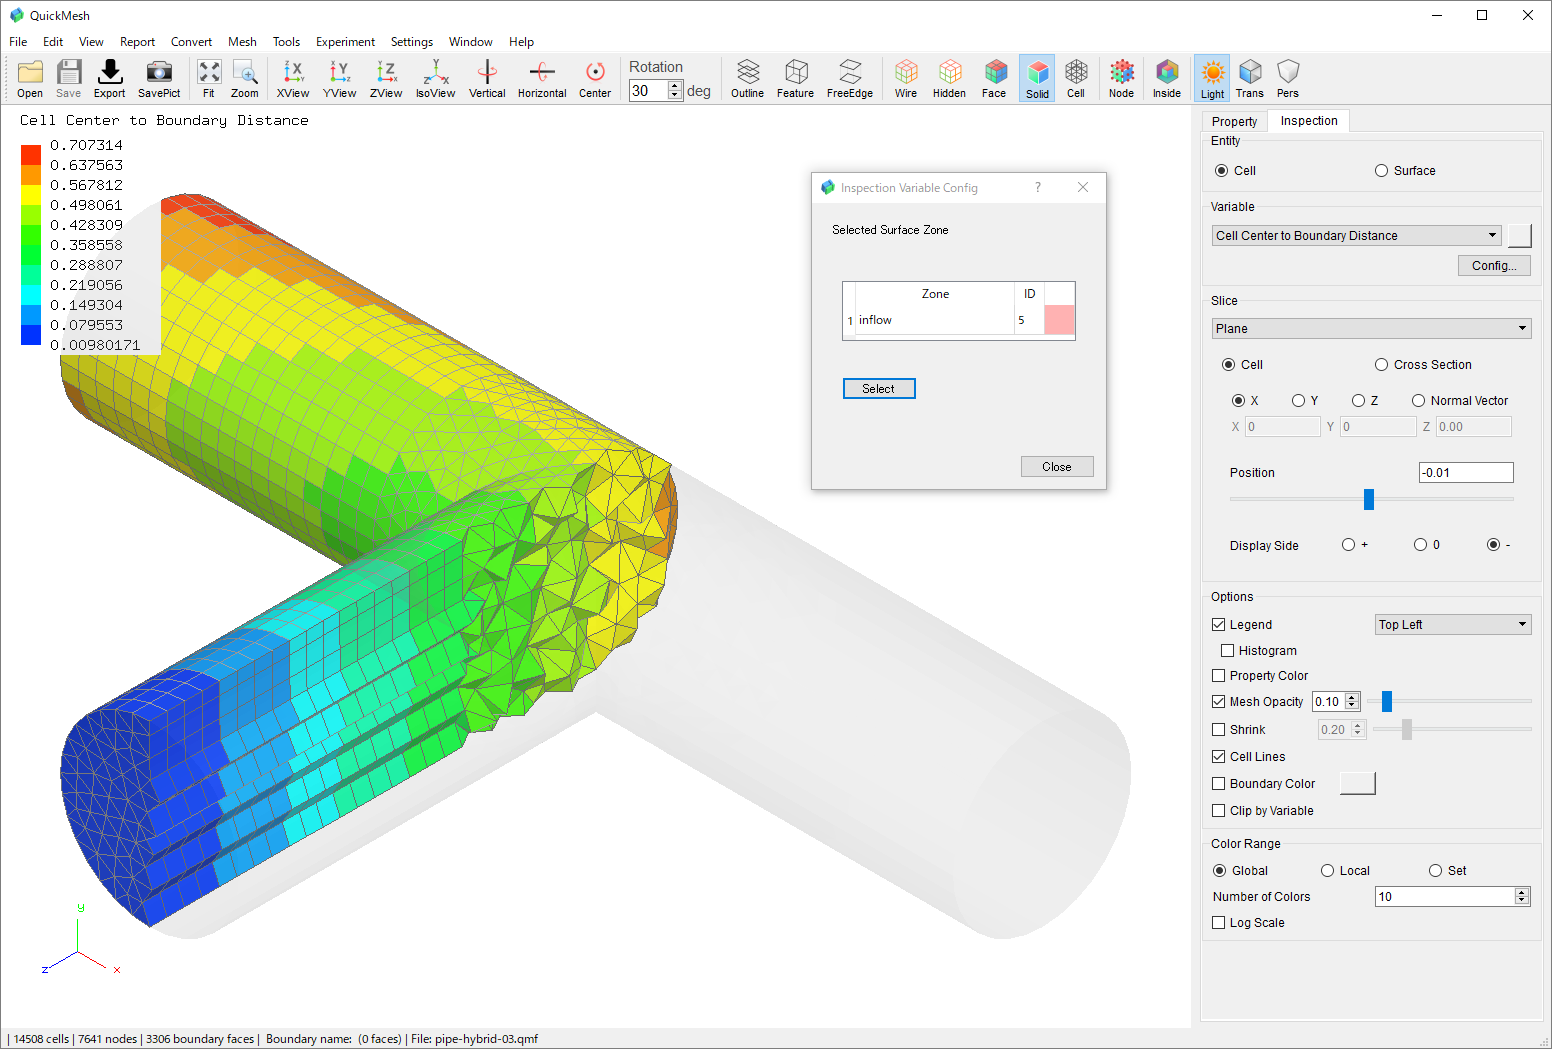The width and height of the screenshot is (1552, 1049).
Task: Select the Cell display mode icon
Action: (1076, 78)
